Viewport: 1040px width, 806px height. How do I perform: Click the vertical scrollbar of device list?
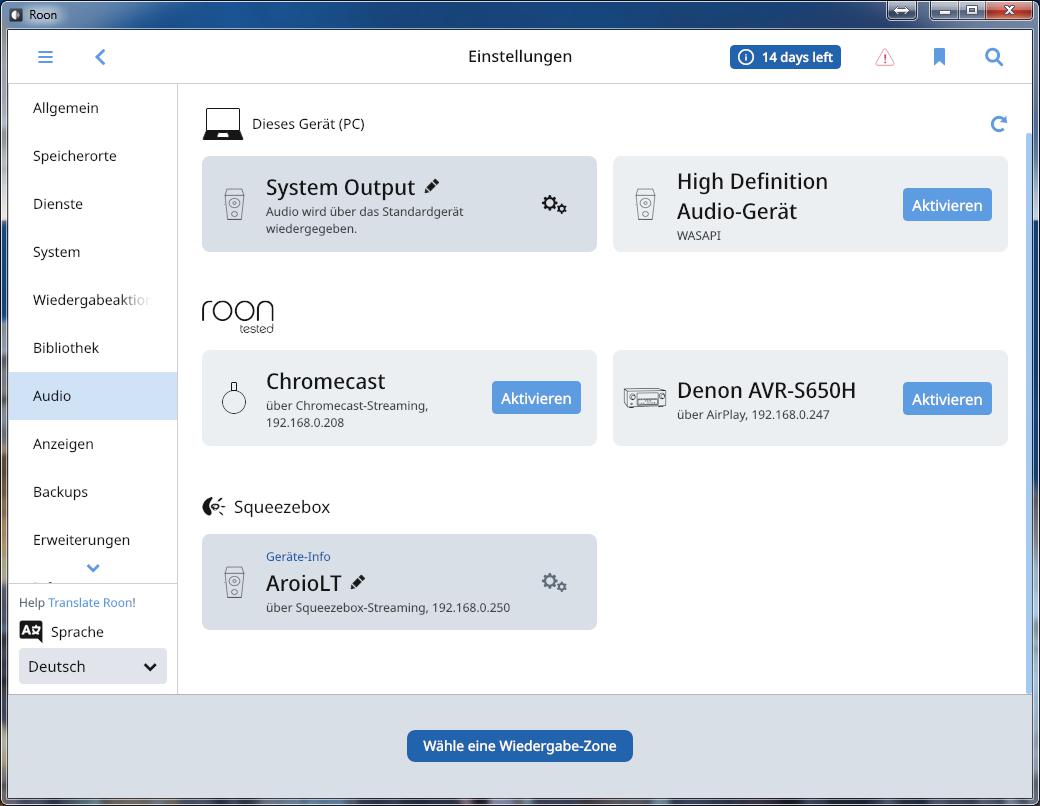[1029, 411]
